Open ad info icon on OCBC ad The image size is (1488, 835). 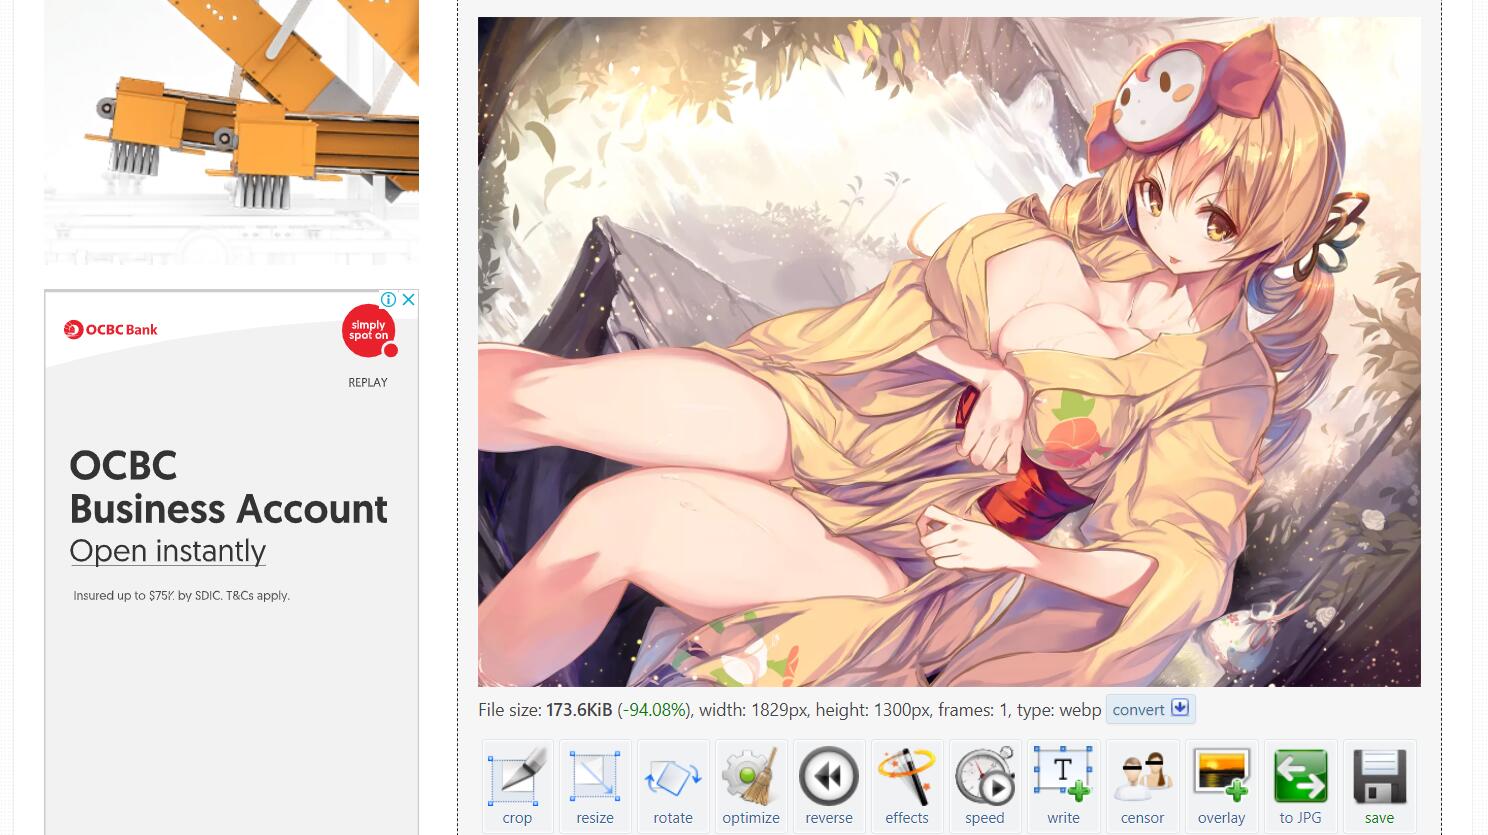(389, 299)
